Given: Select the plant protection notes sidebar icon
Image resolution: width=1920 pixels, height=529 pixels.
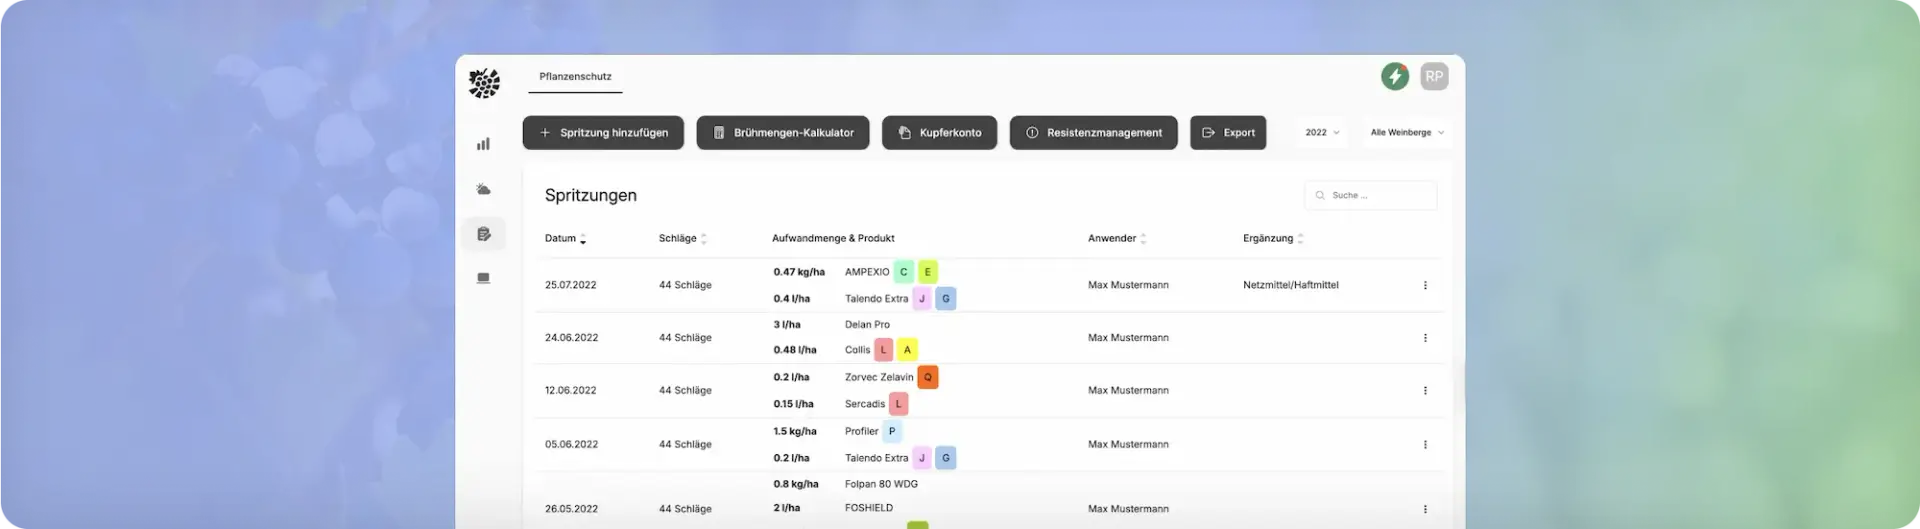Looking at the screenshot, I should point(484,234).
